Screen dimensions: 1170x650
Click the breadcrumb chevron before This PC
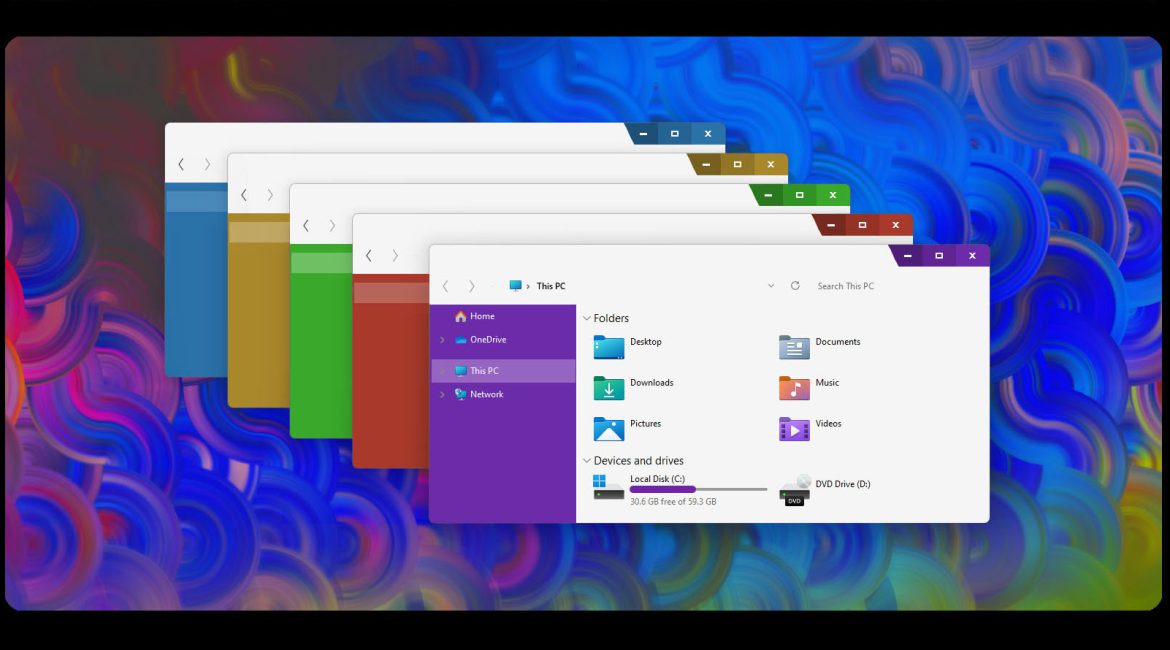528,286
